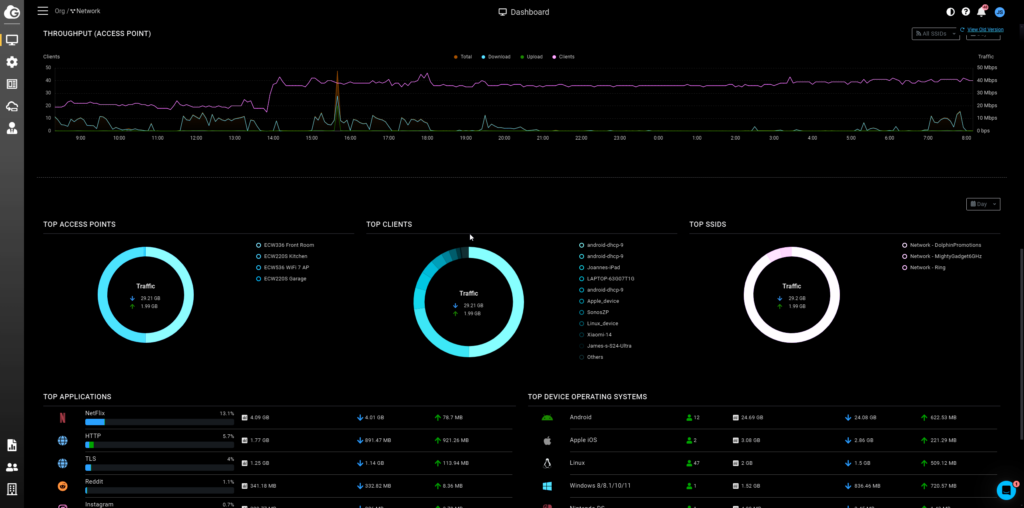Open the user profile avatar
Screen dimensions: 1024x508
[997, 12]
